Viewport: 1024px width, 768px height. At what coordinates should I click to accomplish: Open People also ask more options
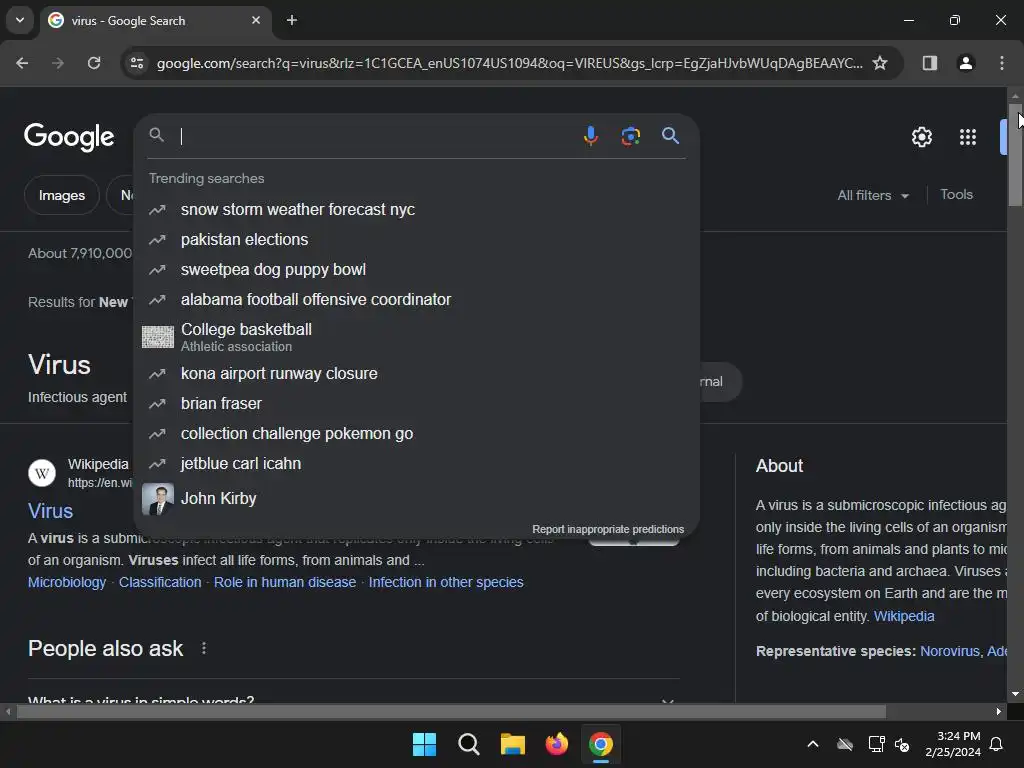204,648
